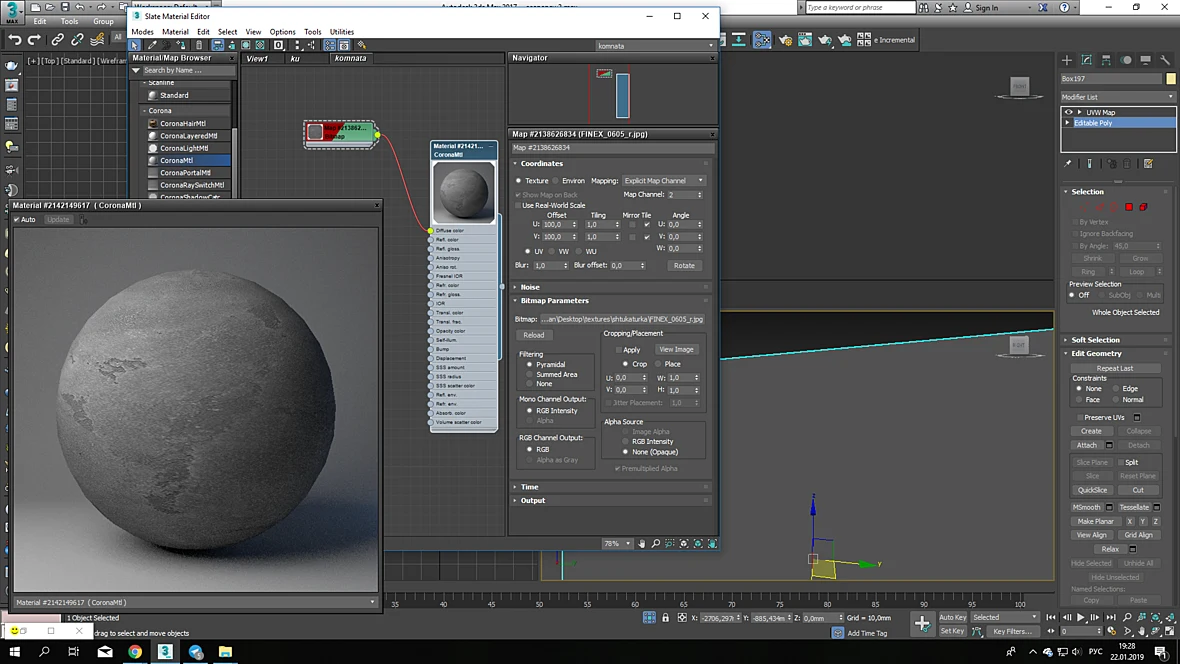The width and height of the screenshot is (1180, 664).
Task: Open the Utilities menu in Slate editor
Action: [x=342, y=32]
